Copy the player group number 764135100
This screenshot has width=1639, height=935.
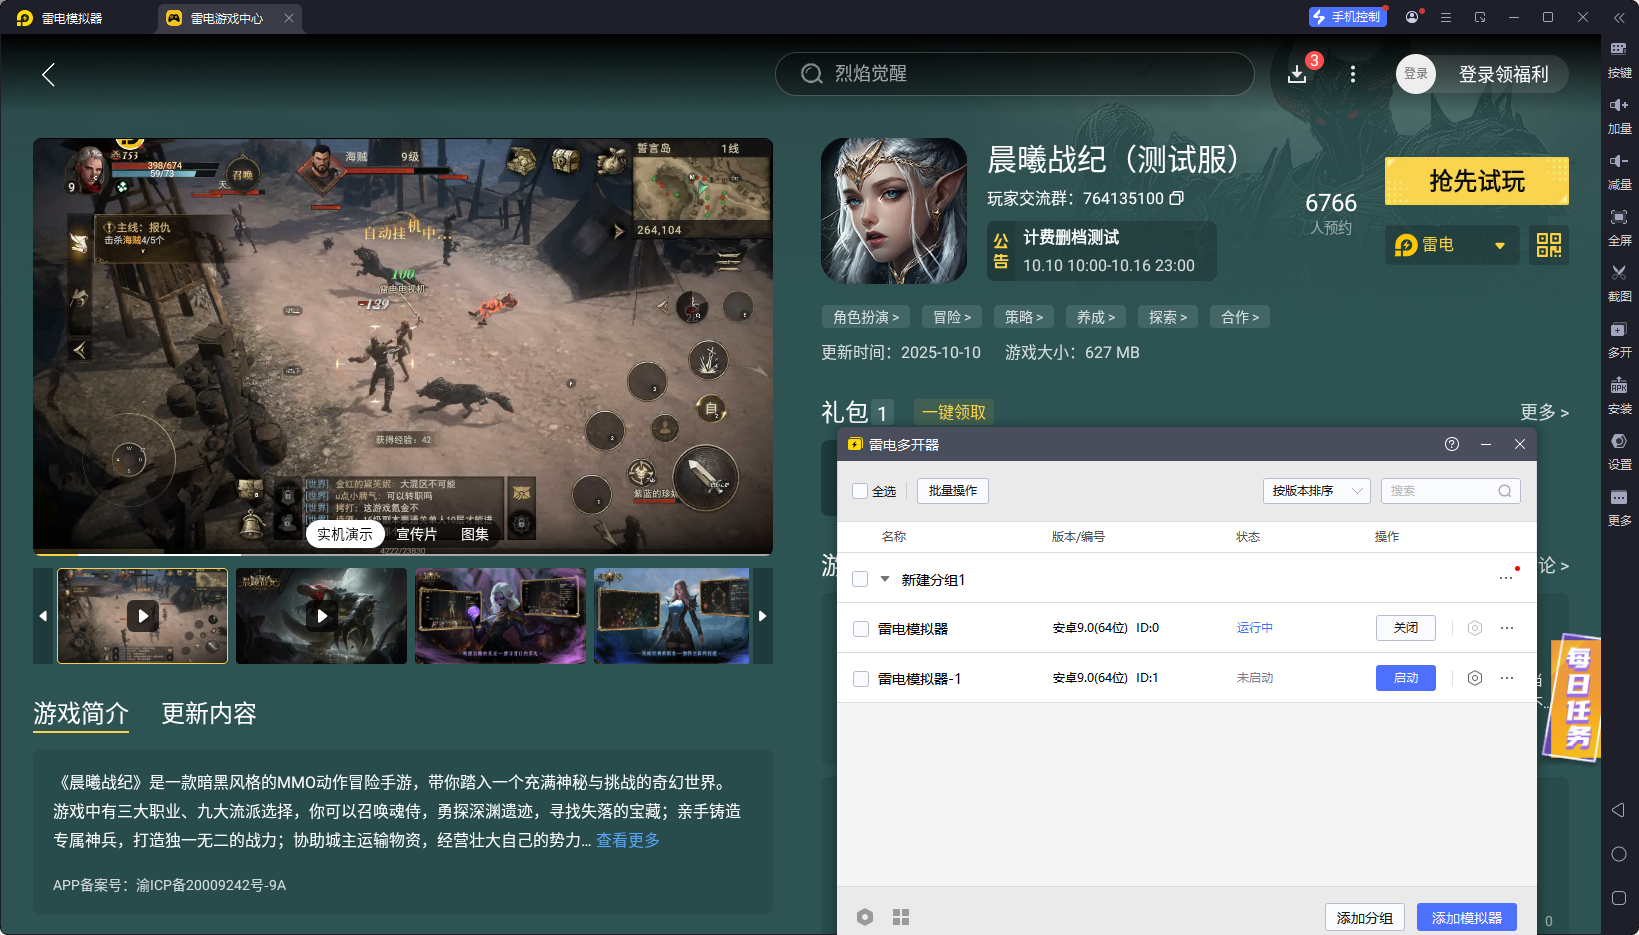point(1177,198)
